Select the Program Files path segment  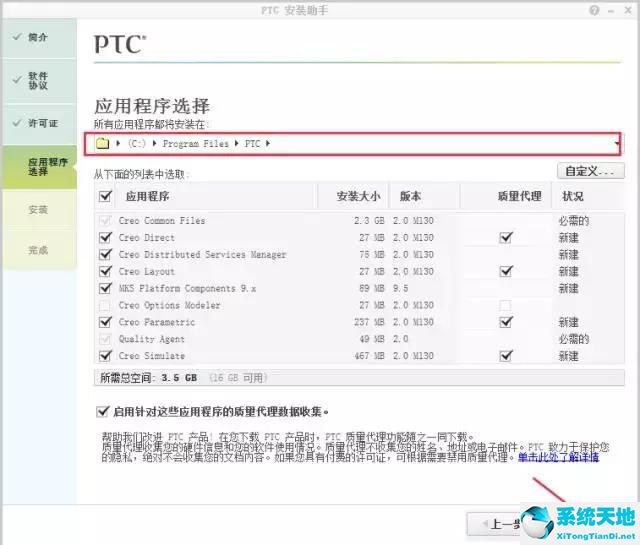(196, 144)
